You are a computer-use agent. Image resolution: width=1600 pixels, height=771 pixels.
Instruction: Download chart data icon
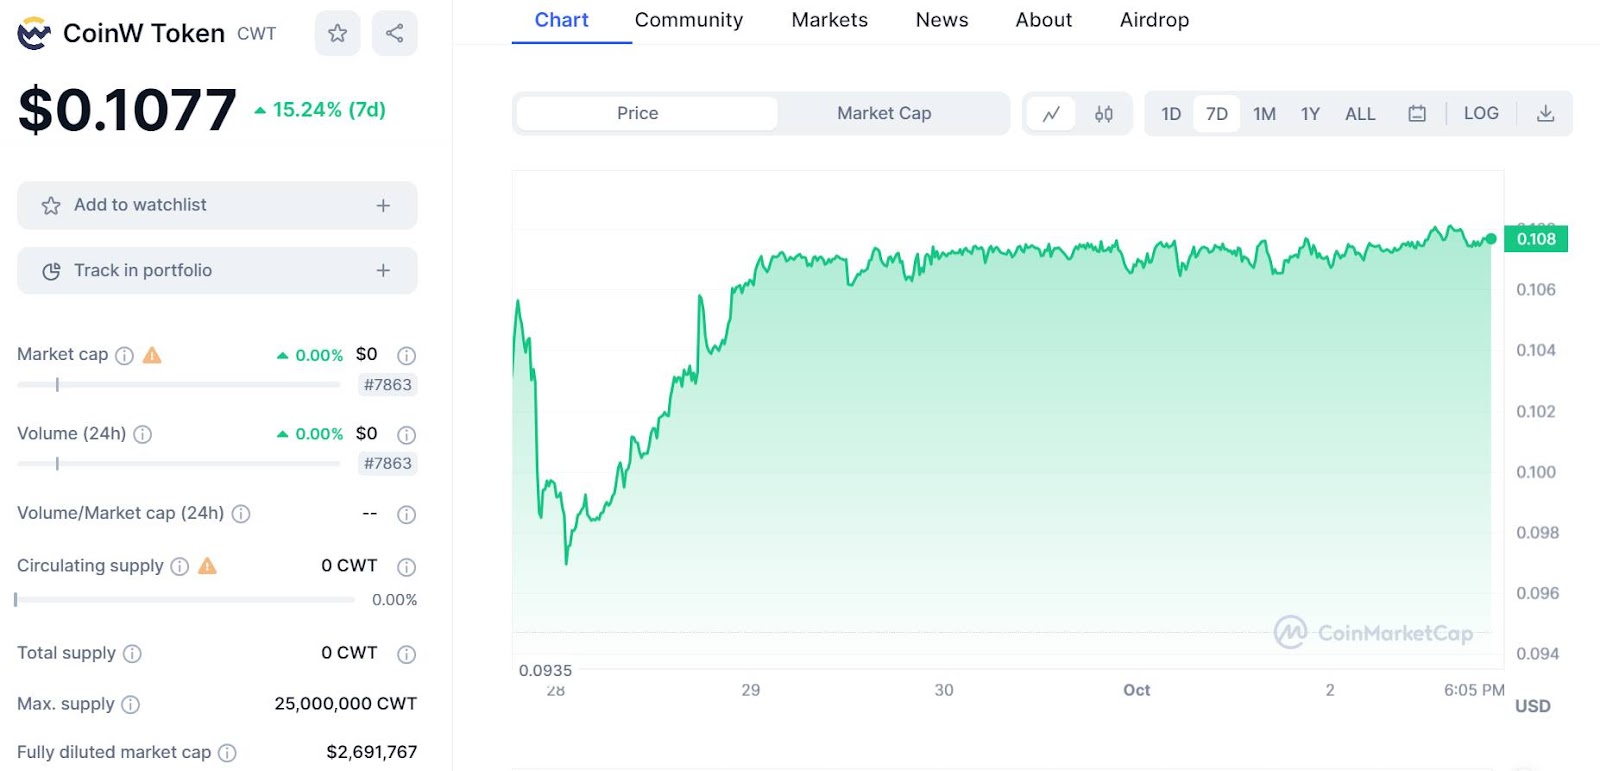(1545, 114)
